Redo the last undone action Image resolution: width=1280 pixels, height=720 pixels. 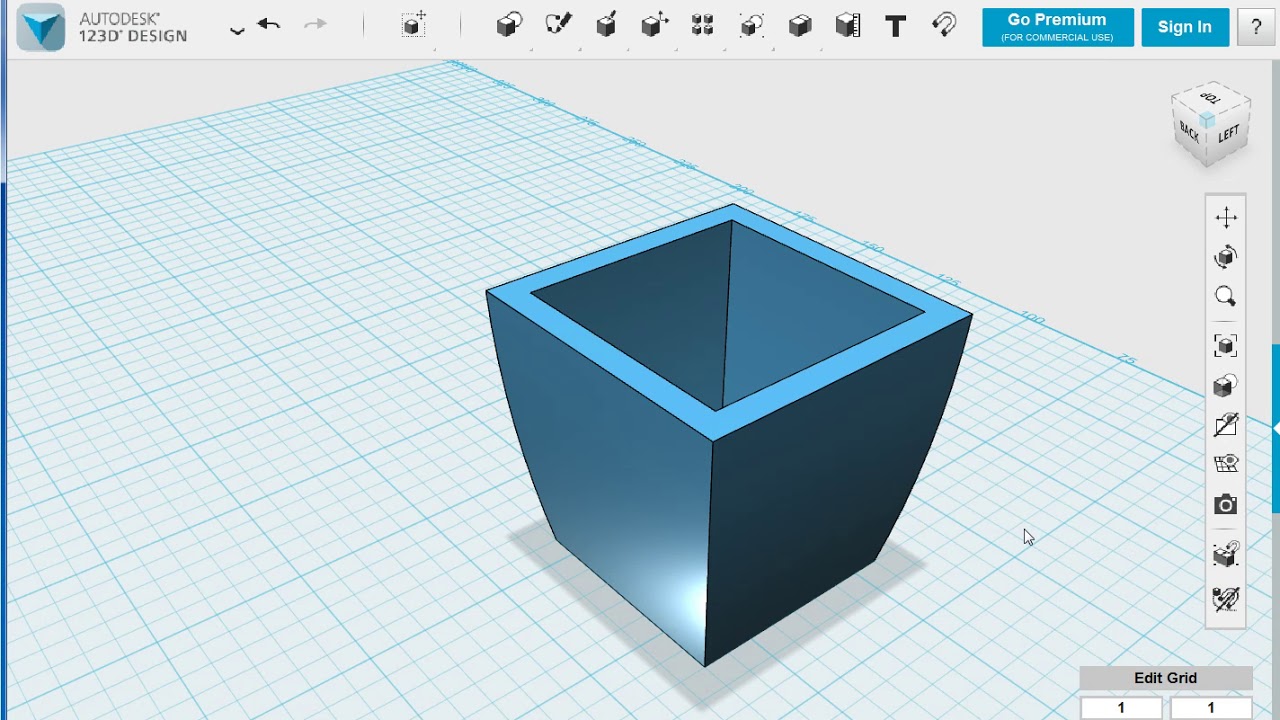coord(315,24)
